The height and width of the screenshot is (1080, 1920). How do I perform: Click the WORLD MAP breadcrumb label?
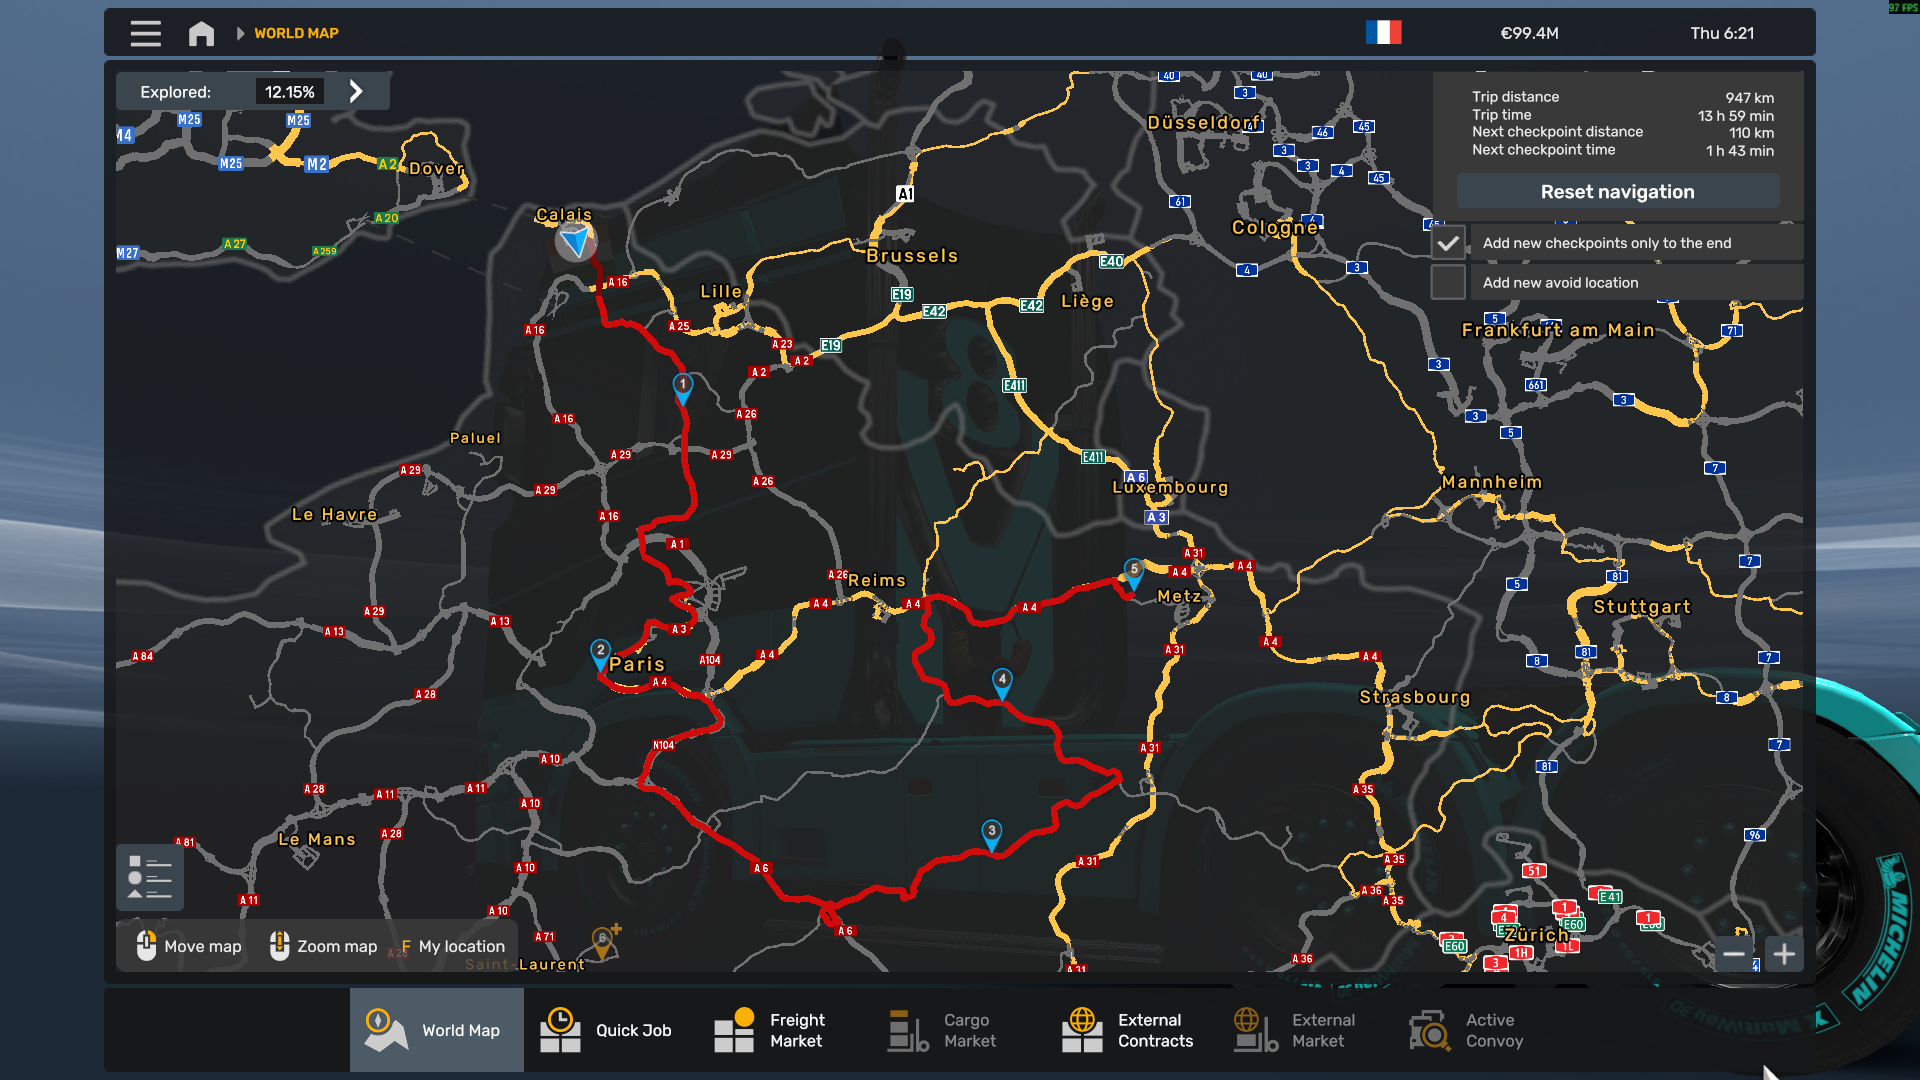[296, 33]
